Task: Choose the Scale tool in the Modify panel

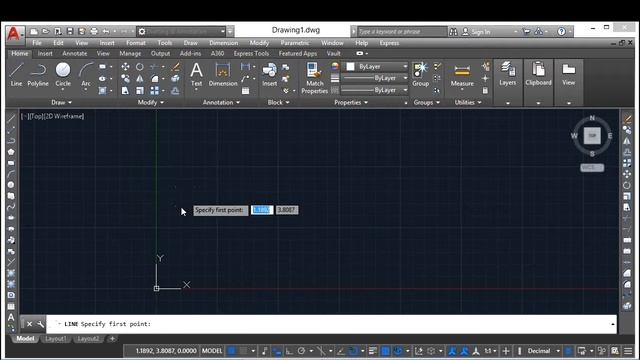Action: pos(140,90)
